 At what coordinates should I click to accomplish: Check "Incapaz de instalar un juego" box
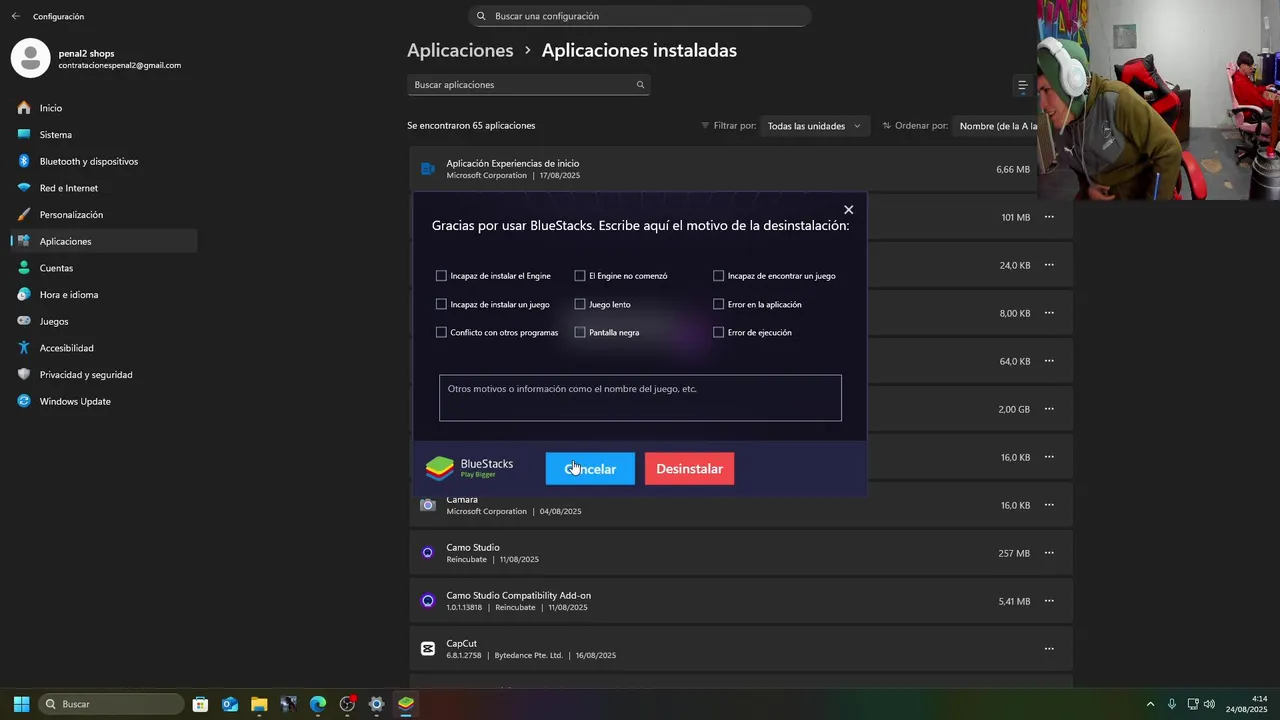[441, 304]
